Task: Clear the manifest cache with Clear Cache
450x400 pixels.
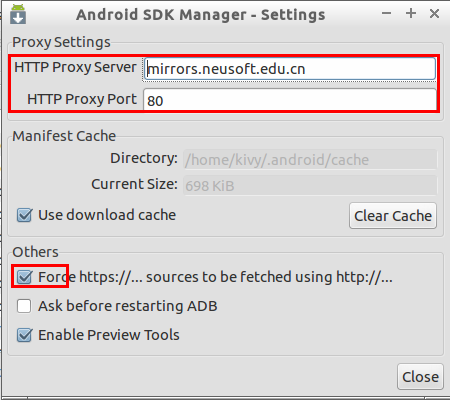Action: [x=393, y=216]
